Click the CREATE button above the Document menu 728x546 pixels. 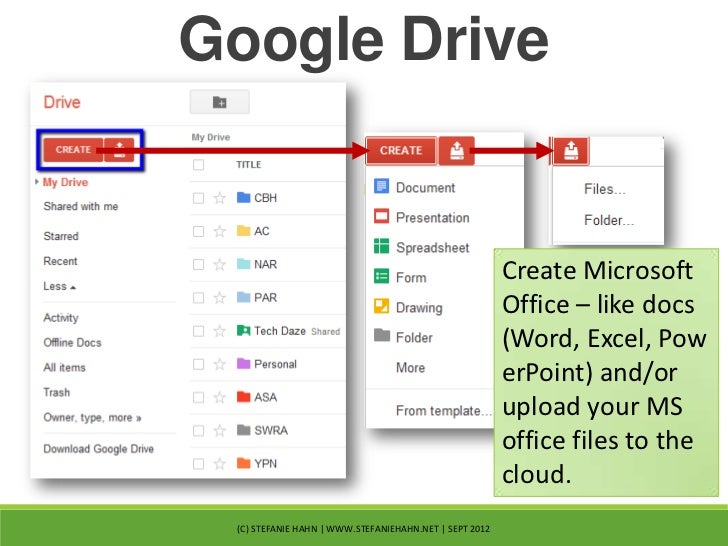pyautogui.click(x=401, y=150)
